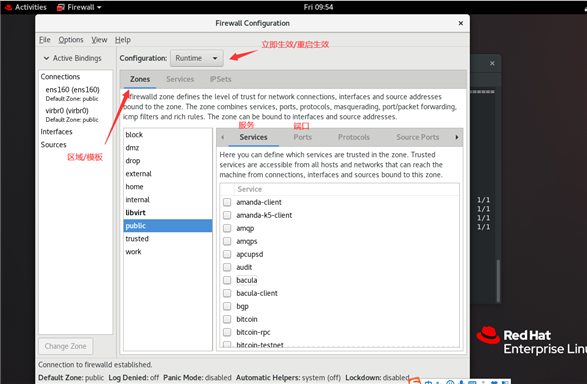Click the clock showing Fri 09:54
Screen dimensions: 587x384
click(x=318, y=7)
